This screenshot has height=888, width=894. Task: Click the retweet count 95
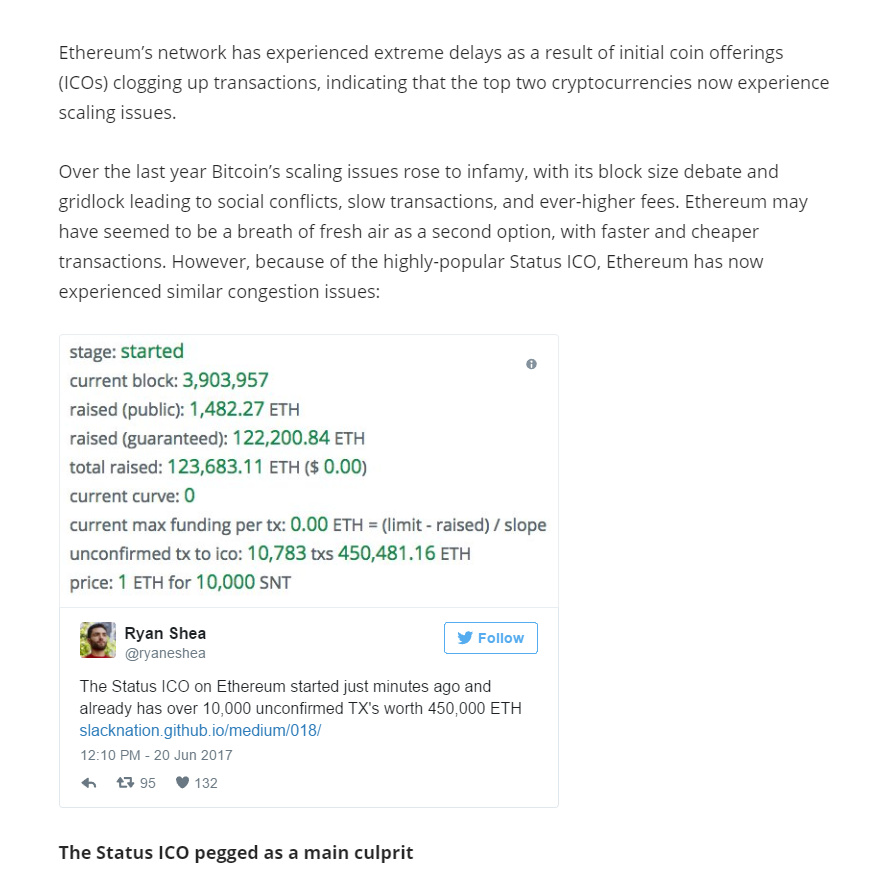point(148,783)
